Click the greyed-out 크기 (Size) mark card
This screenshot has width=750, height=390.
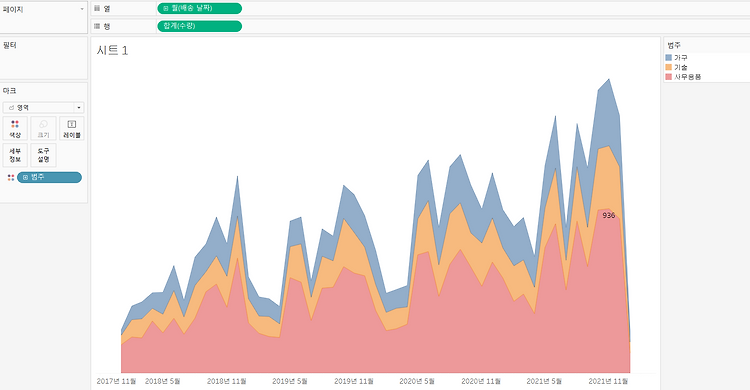(x=43, y=128)
